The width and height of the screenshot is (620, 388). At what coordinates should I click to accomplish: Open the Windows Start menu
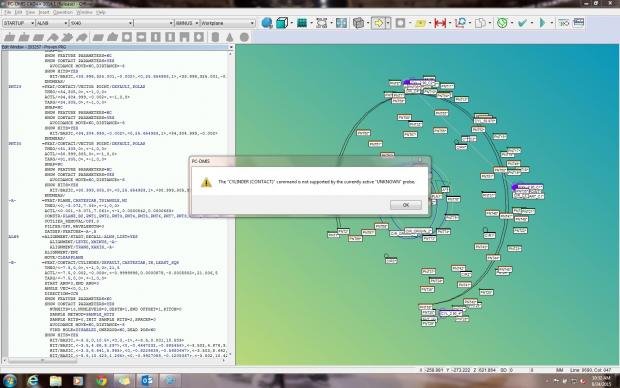click(x=9, y=380)
